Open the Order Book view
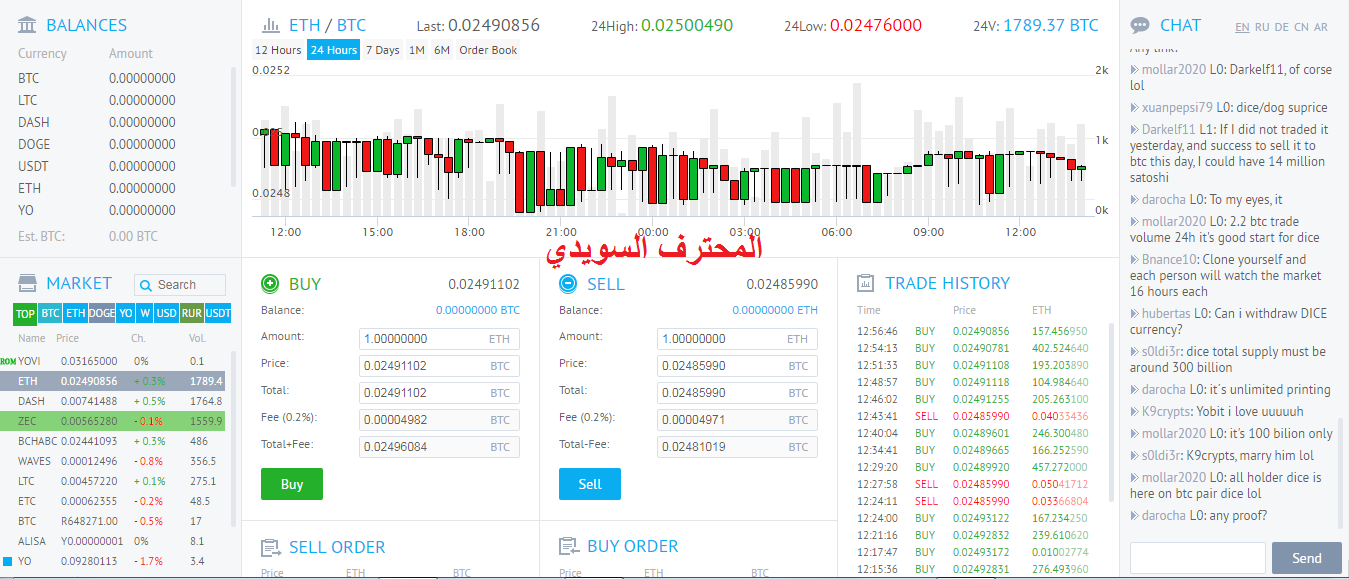 click(x=489, y=50)
